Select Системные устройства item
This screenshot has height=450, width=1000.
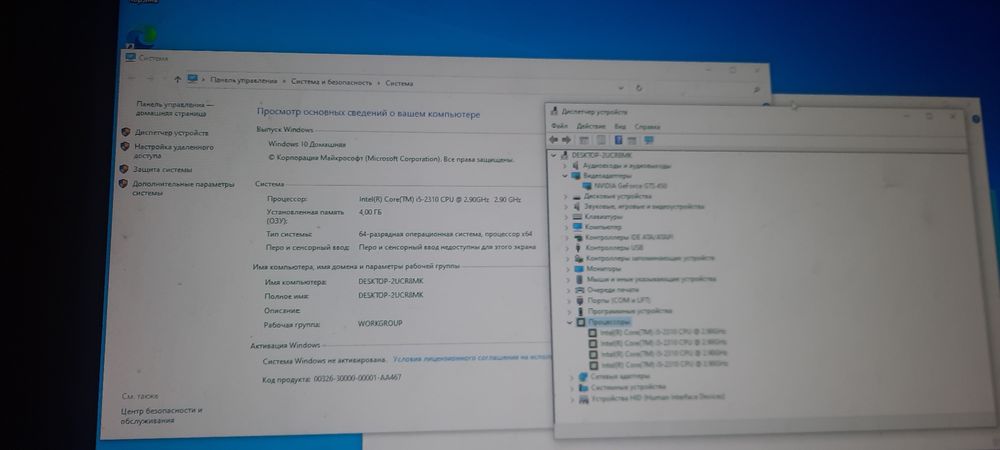pos(628,387)
